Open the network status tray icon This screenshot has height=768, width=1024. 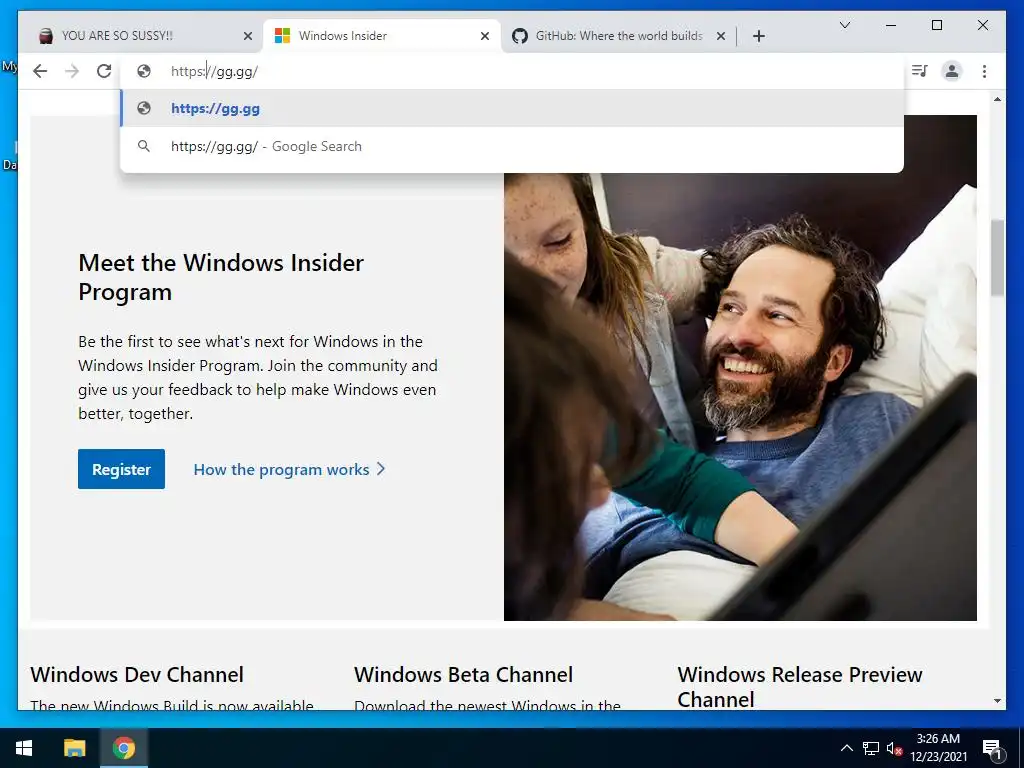871,748
